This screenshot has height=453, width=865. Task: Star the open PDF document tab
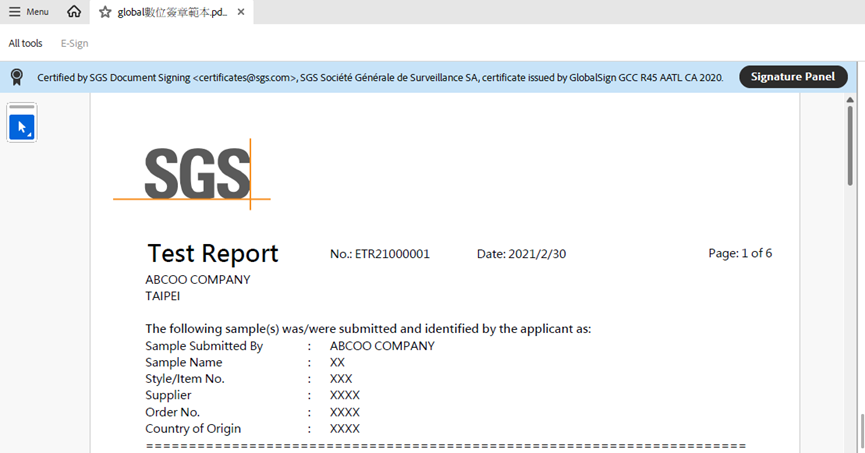click(x=105, y=12)
